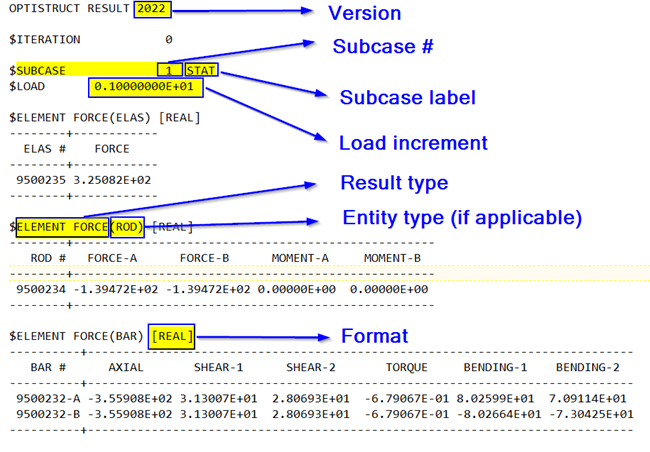Select the blue Version annotation label
This screenshot has width=650, height=452.
click(x=364, y=13)
